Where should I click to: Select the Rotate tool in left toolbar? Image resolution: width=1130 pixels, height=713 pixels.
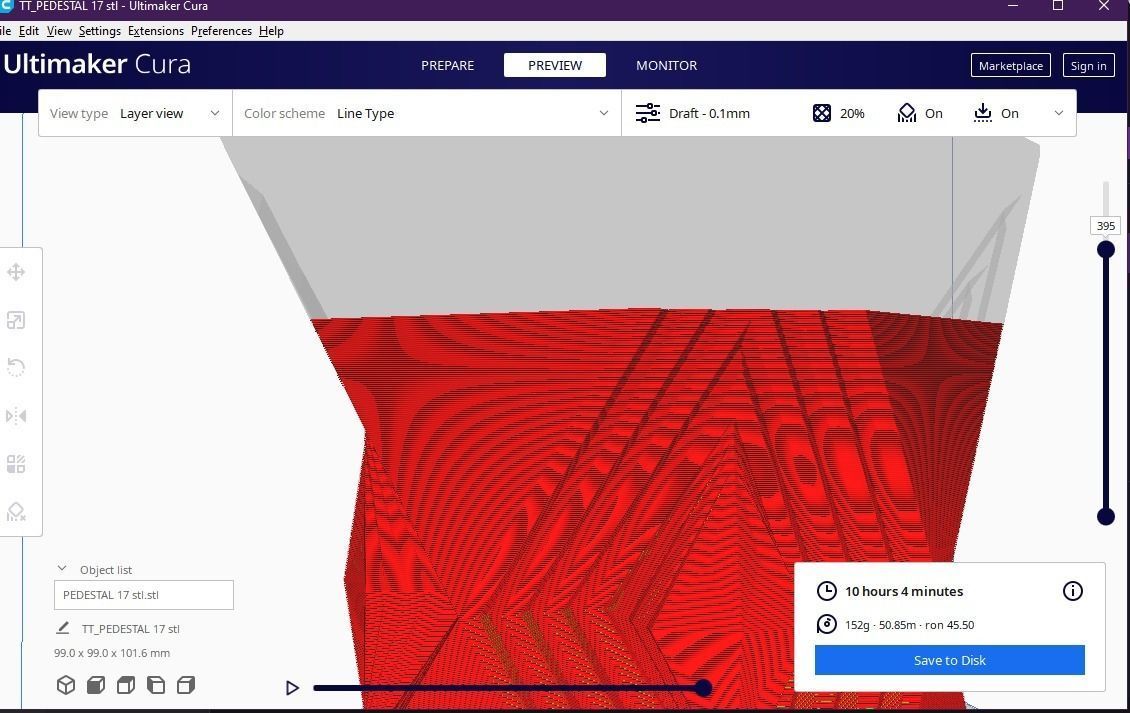pyautogui.click(x=16, y=368)
